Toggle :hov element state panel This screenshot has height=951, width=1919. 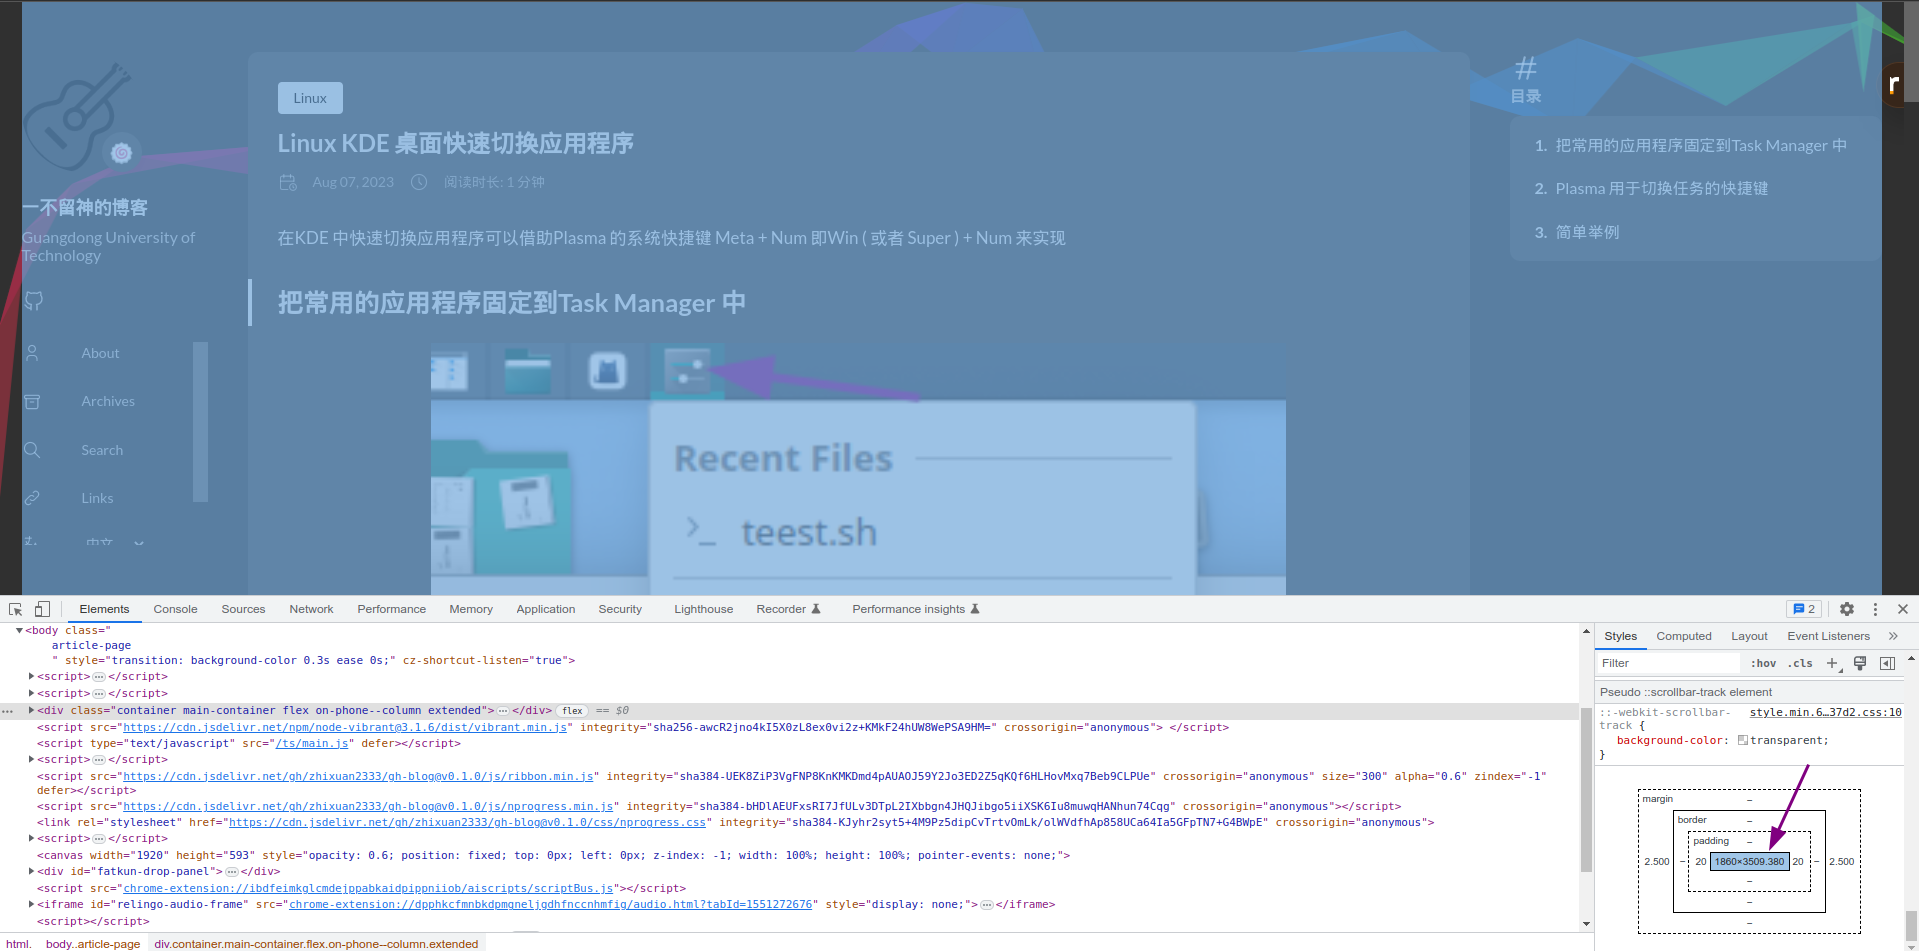1763,663
